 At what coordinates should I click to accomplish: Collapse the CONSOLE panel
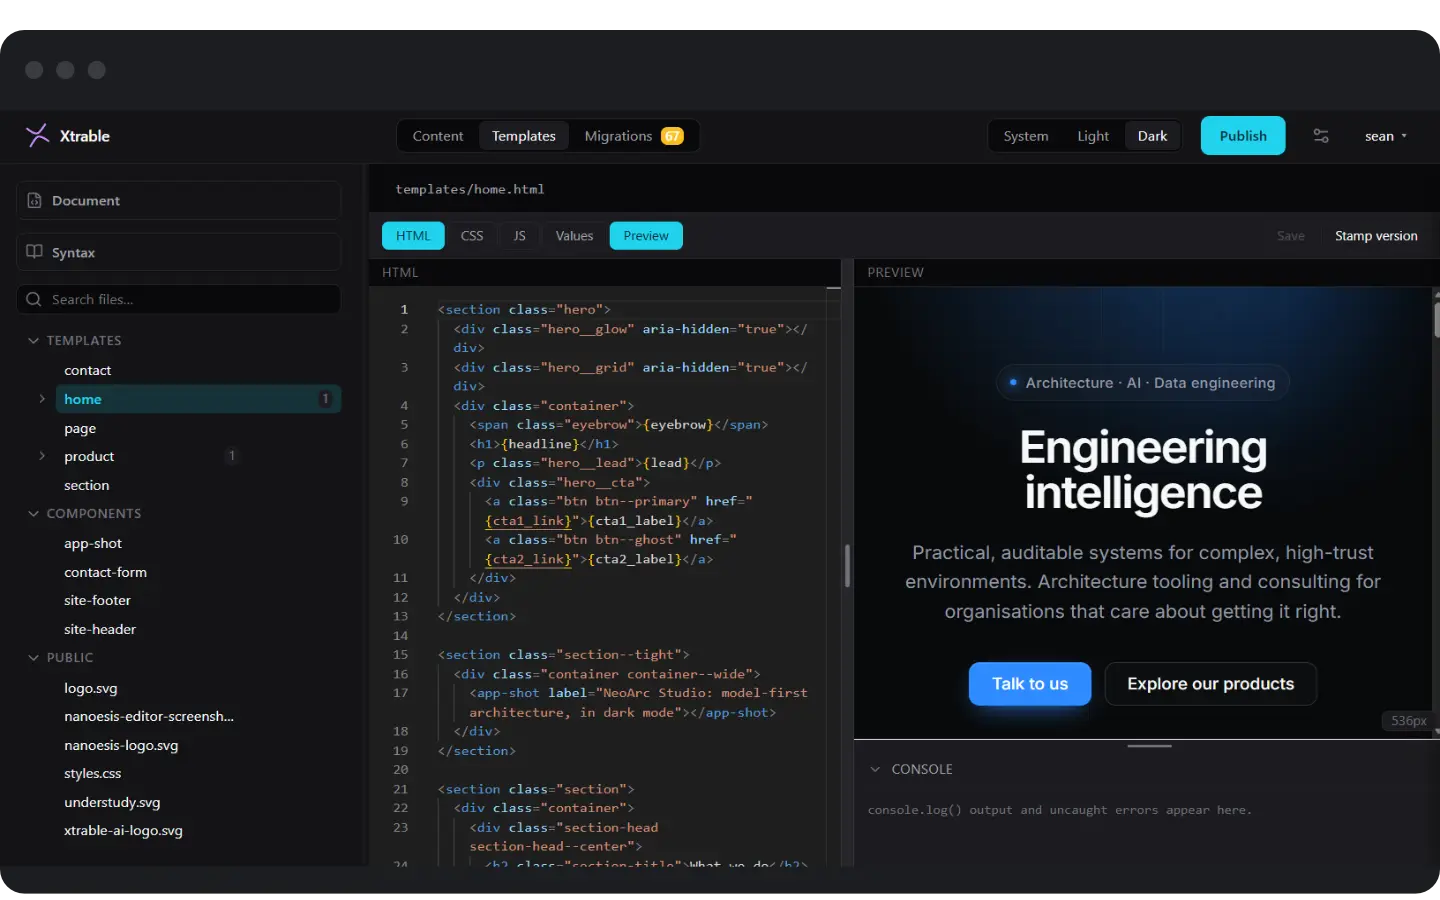click(875, 769)
